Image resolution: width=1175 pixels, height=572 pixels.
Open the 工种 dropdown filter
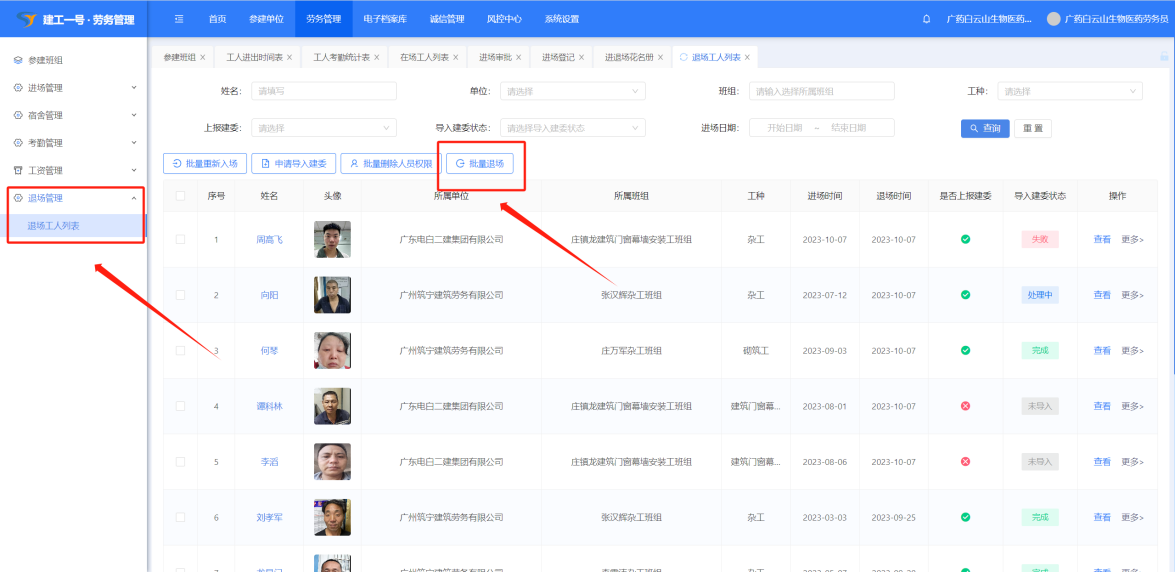[1069, 91]
